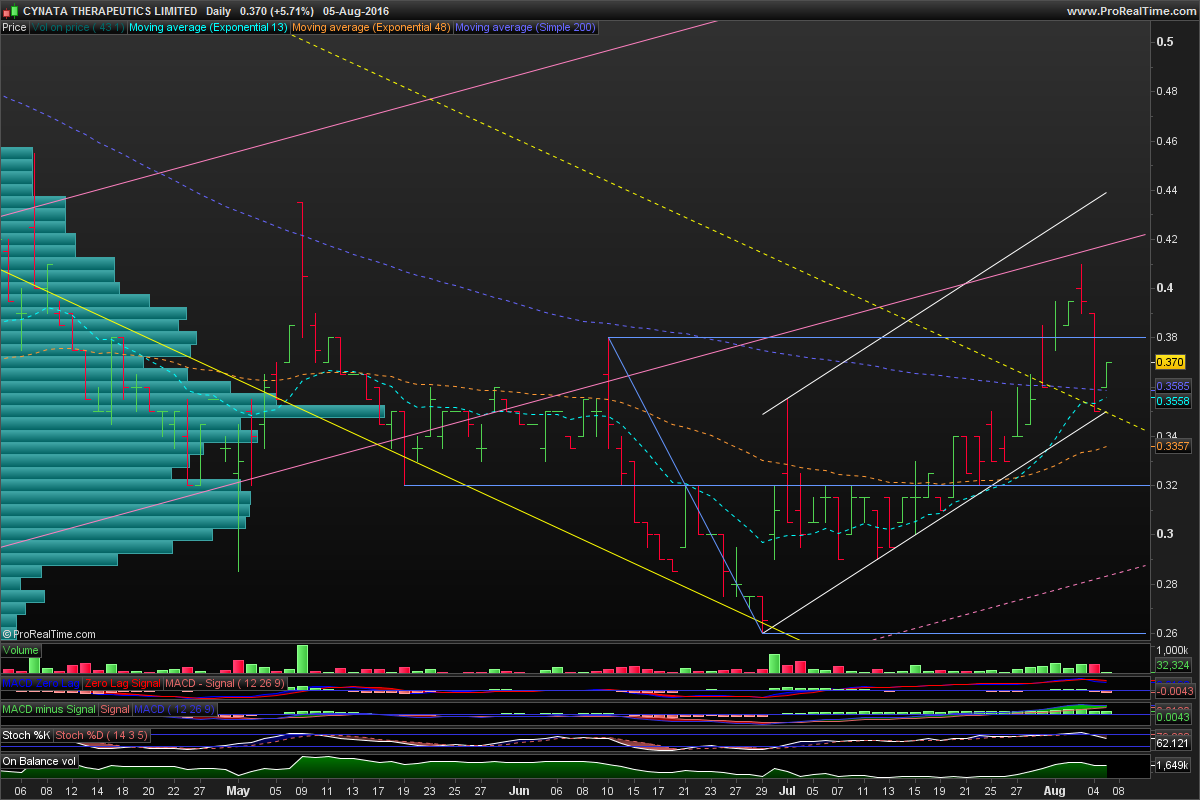Select the MACD Zero Lag label
The image size is (1200, 800).
click(x=41, y=683)
